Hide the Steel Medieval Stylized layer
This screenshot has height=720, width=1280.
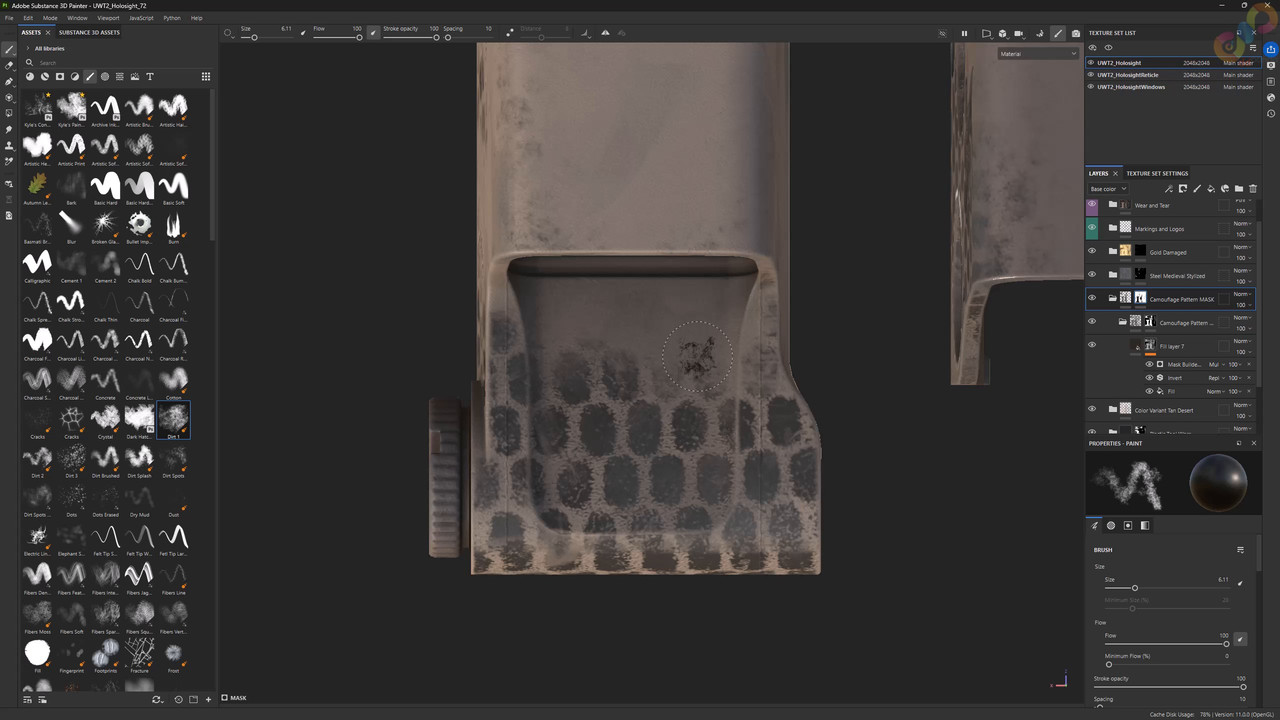(1092, 274)
